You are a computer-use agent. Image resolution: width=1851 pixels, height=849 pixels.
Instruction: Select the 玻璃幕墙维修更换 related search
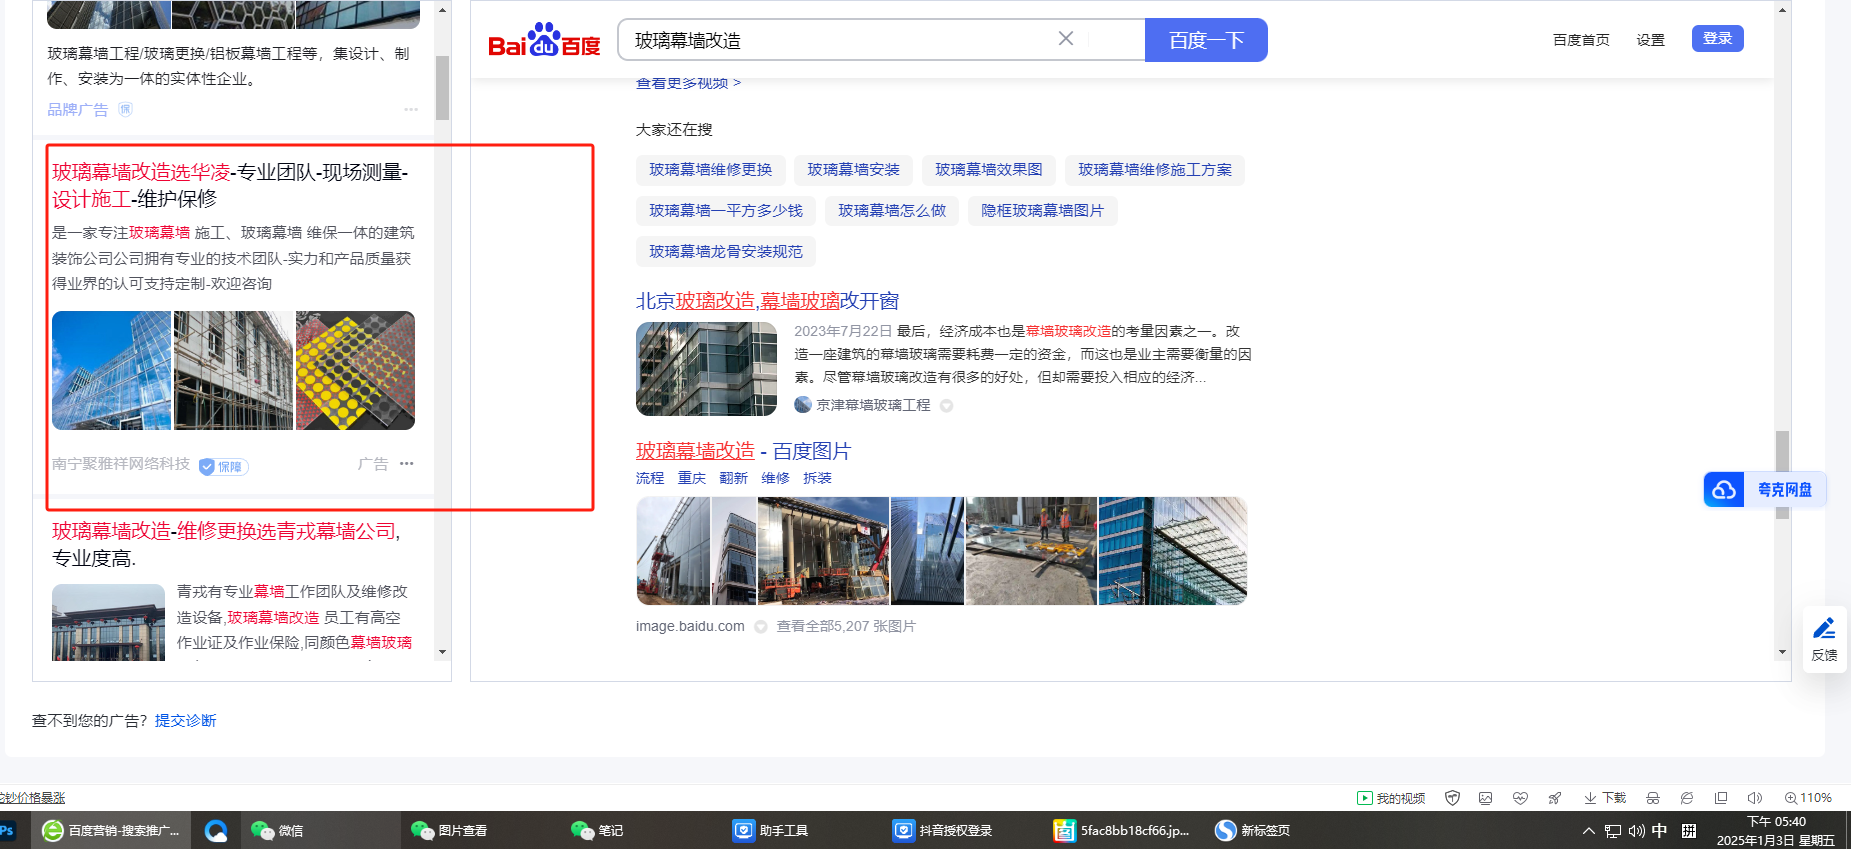tap(711, 170)
